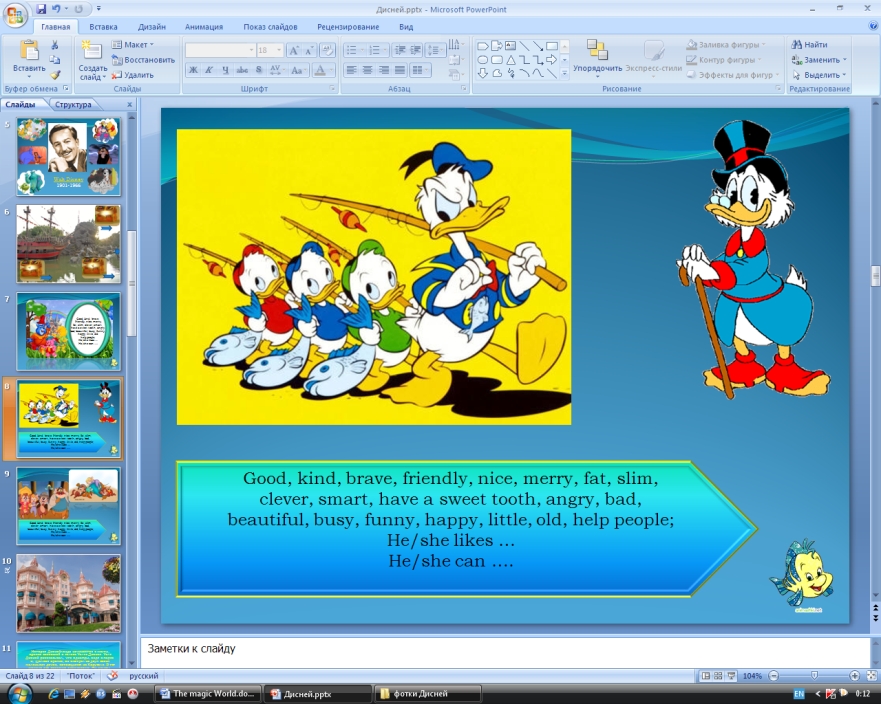Click Удалить to delete the slide
Screen dimensions: 881x704
[133, 75]
